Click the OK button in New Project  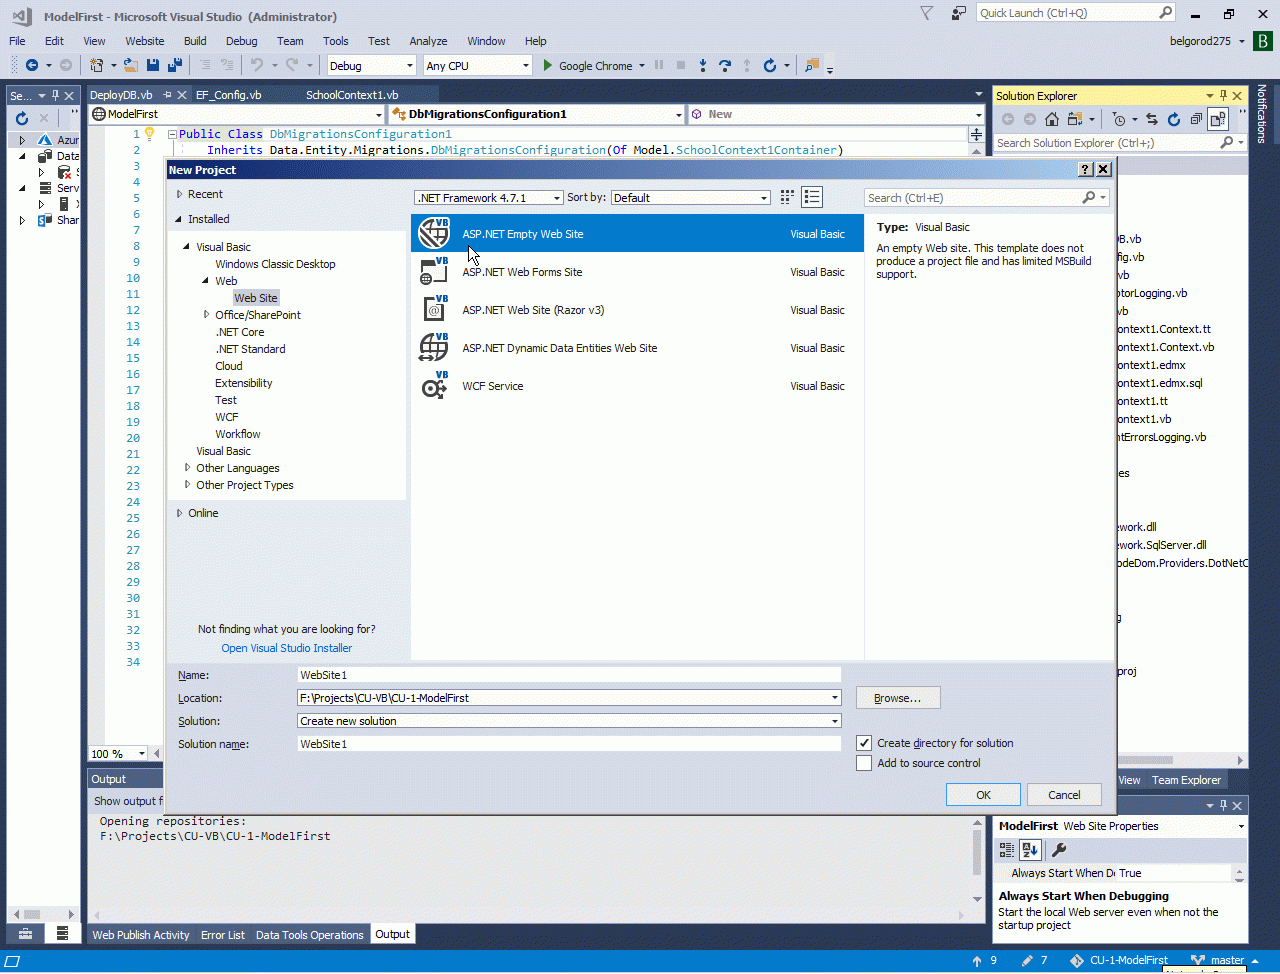pos(984,795)
